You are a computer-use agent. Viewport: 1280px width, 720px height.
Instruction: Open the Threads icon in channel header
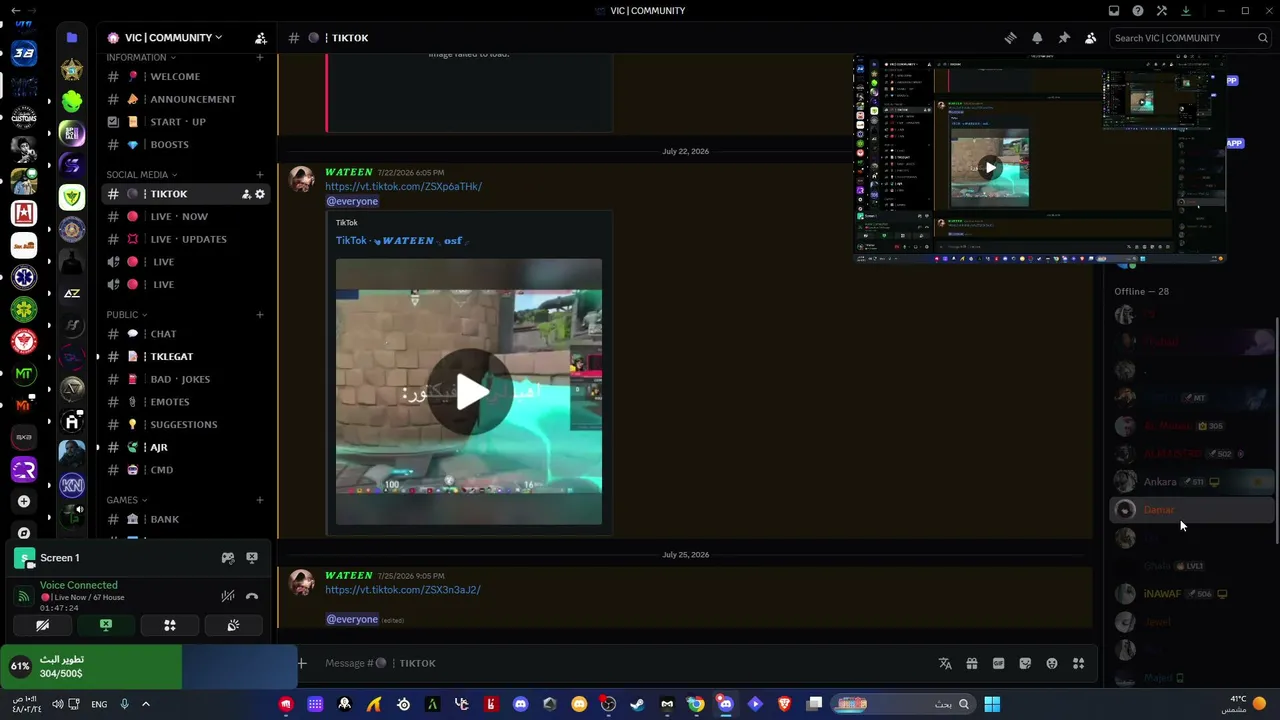tap(1010, 38)
